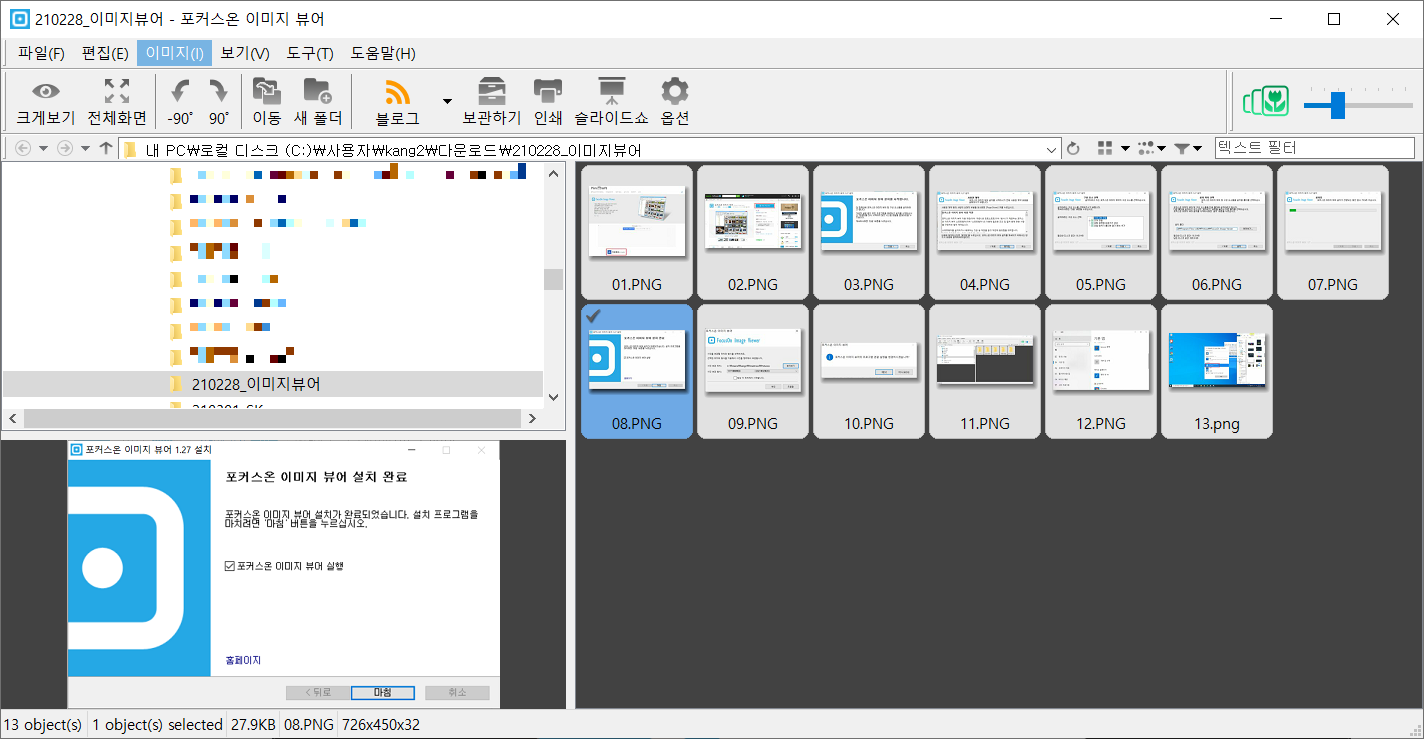
Task: Open the address path dropdown
Action: coord(1052,149)
